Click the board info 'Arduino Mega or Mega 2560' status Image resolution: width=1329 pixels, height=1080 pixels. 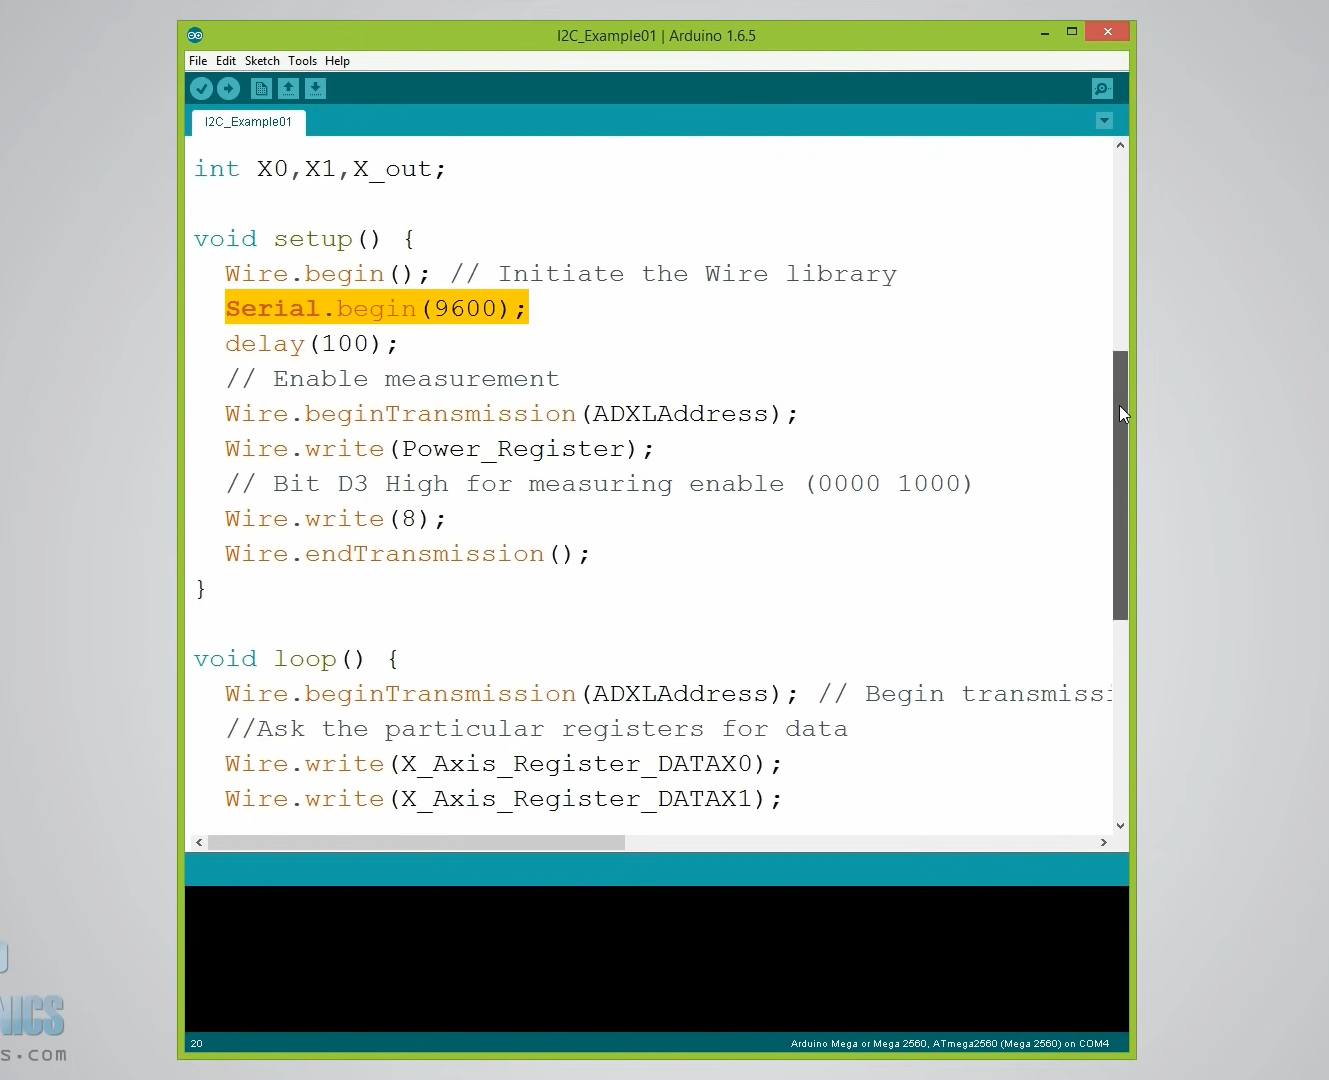950,1044
